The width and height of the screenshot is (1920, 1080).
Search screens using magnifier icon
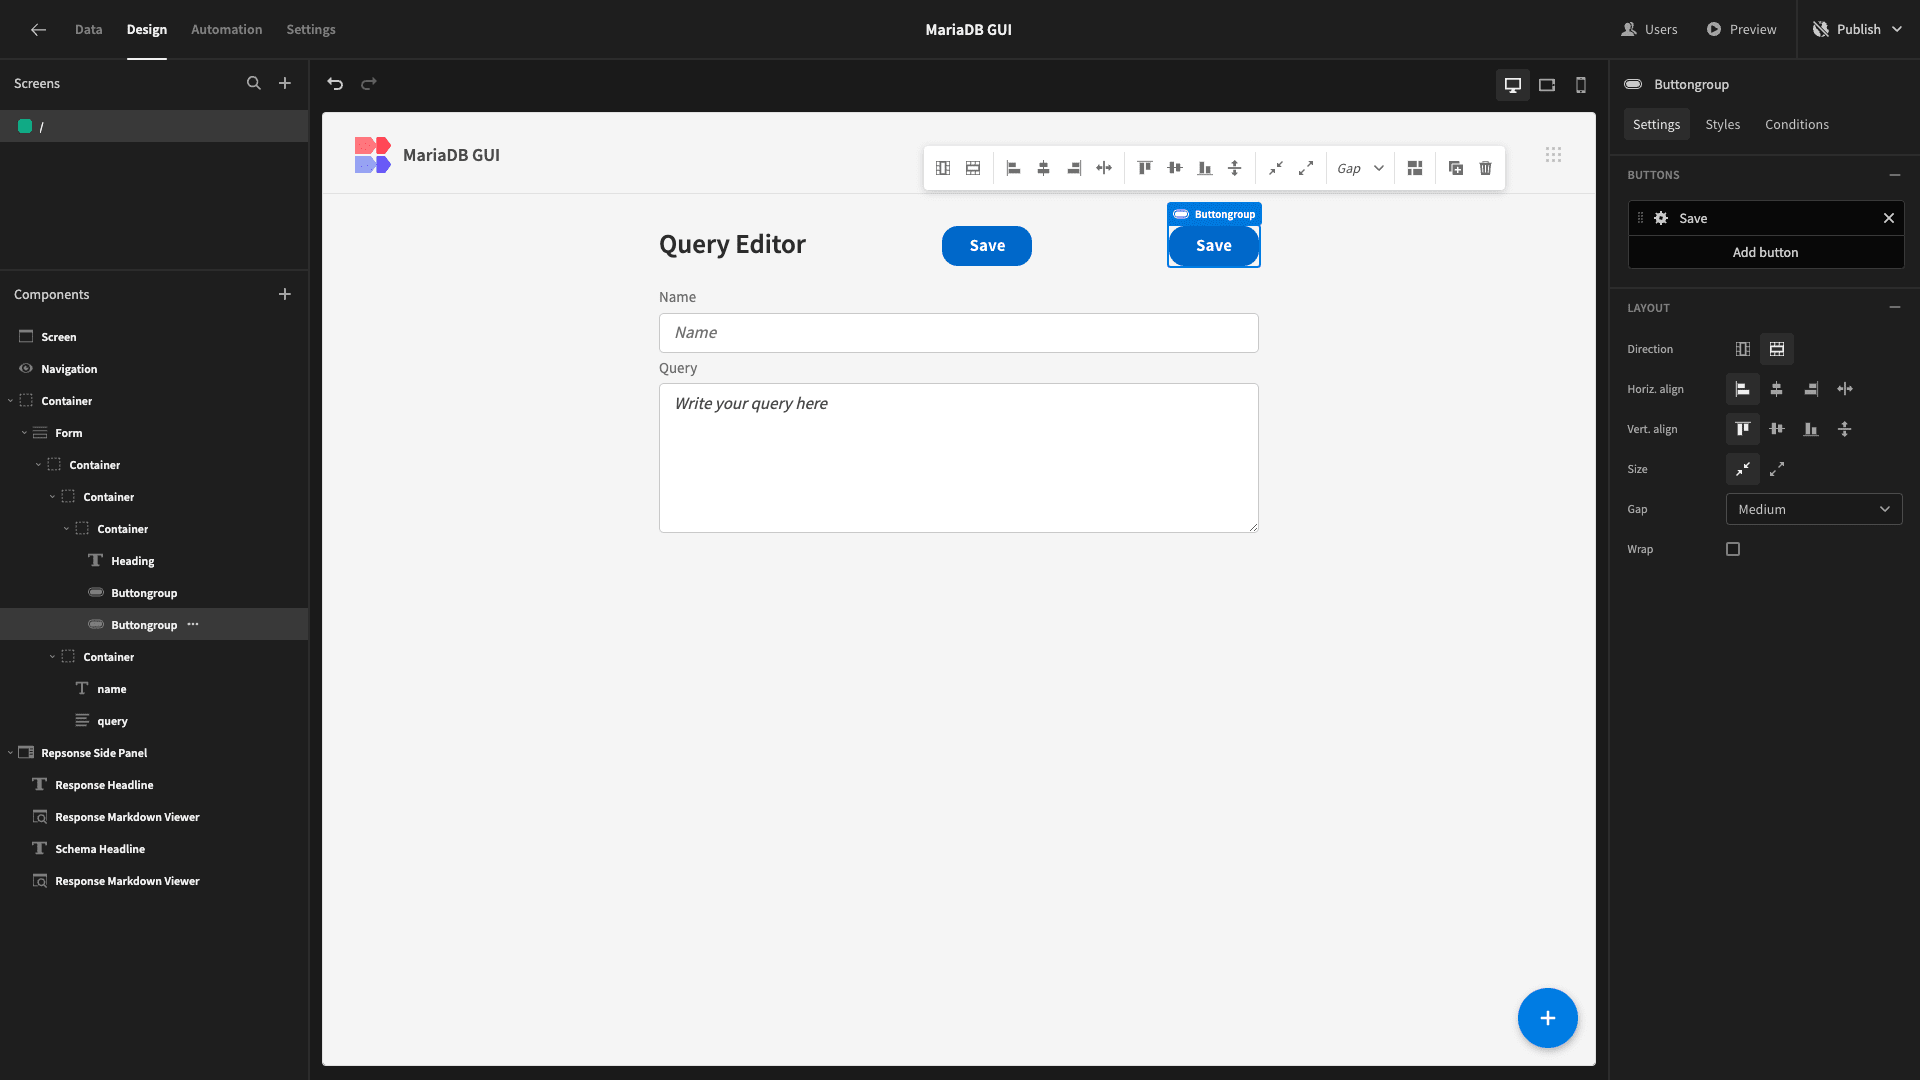click(254, 83)
